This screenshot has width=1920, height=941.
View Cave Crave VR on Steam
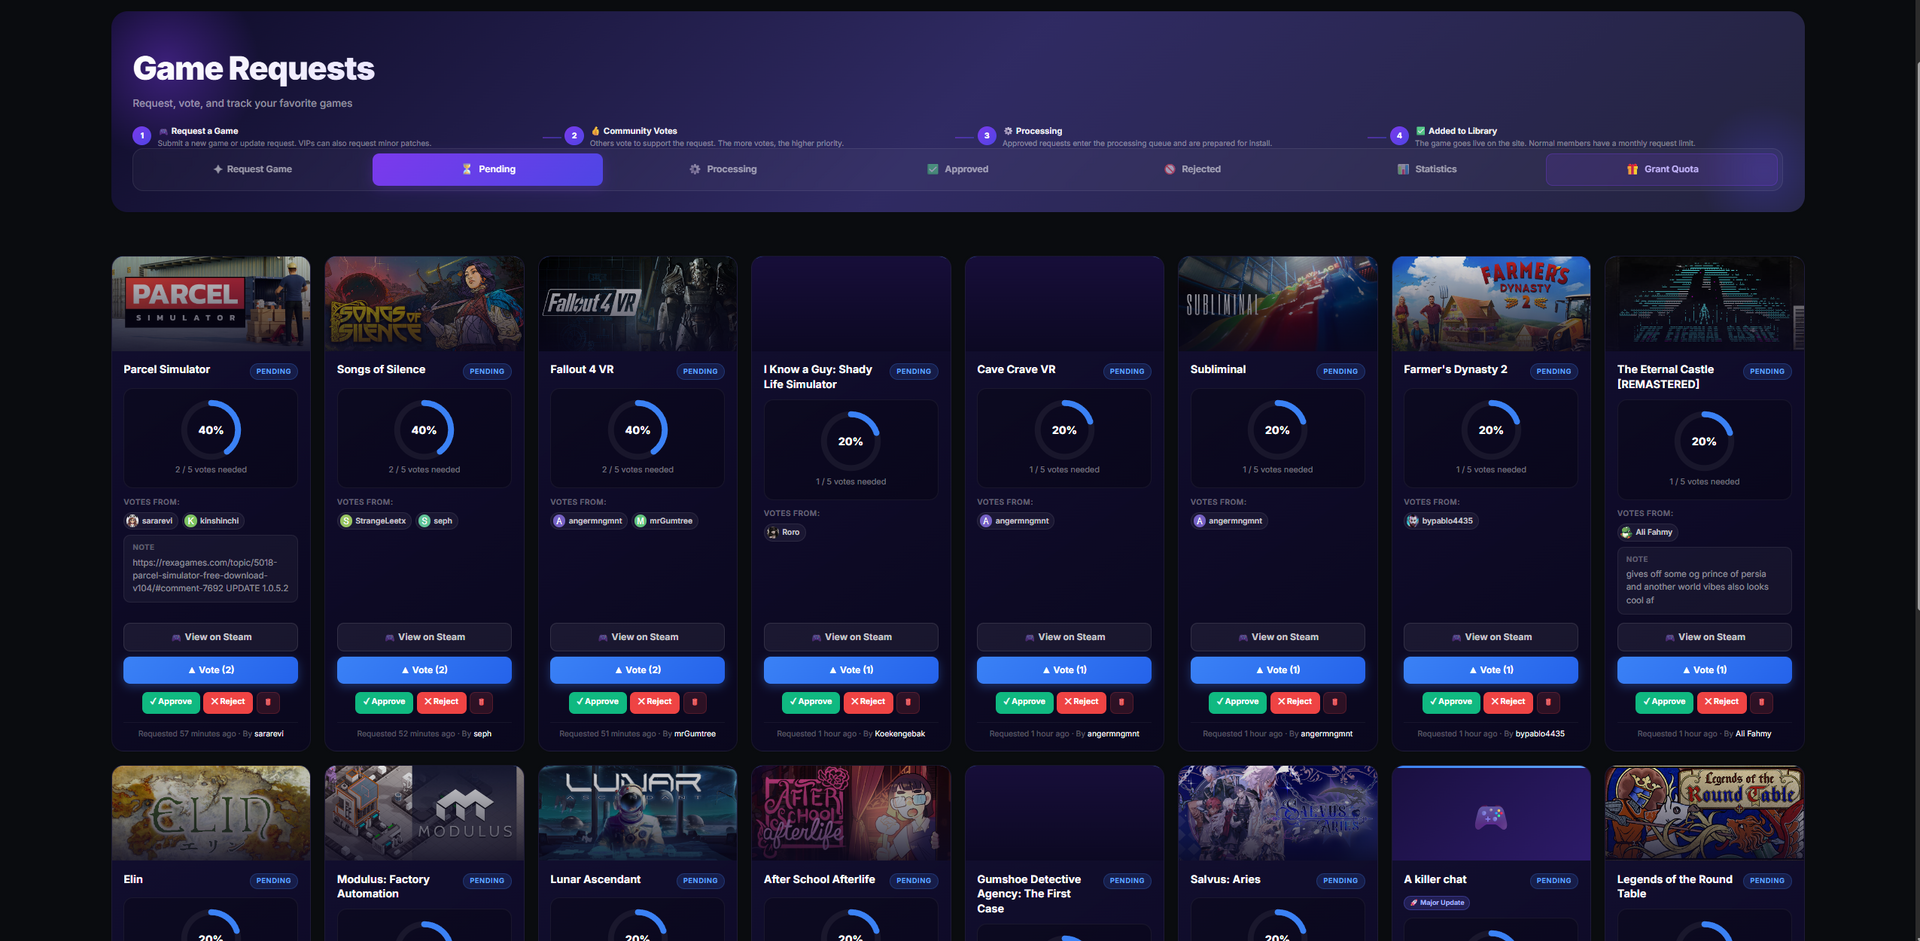(1064, 637)
